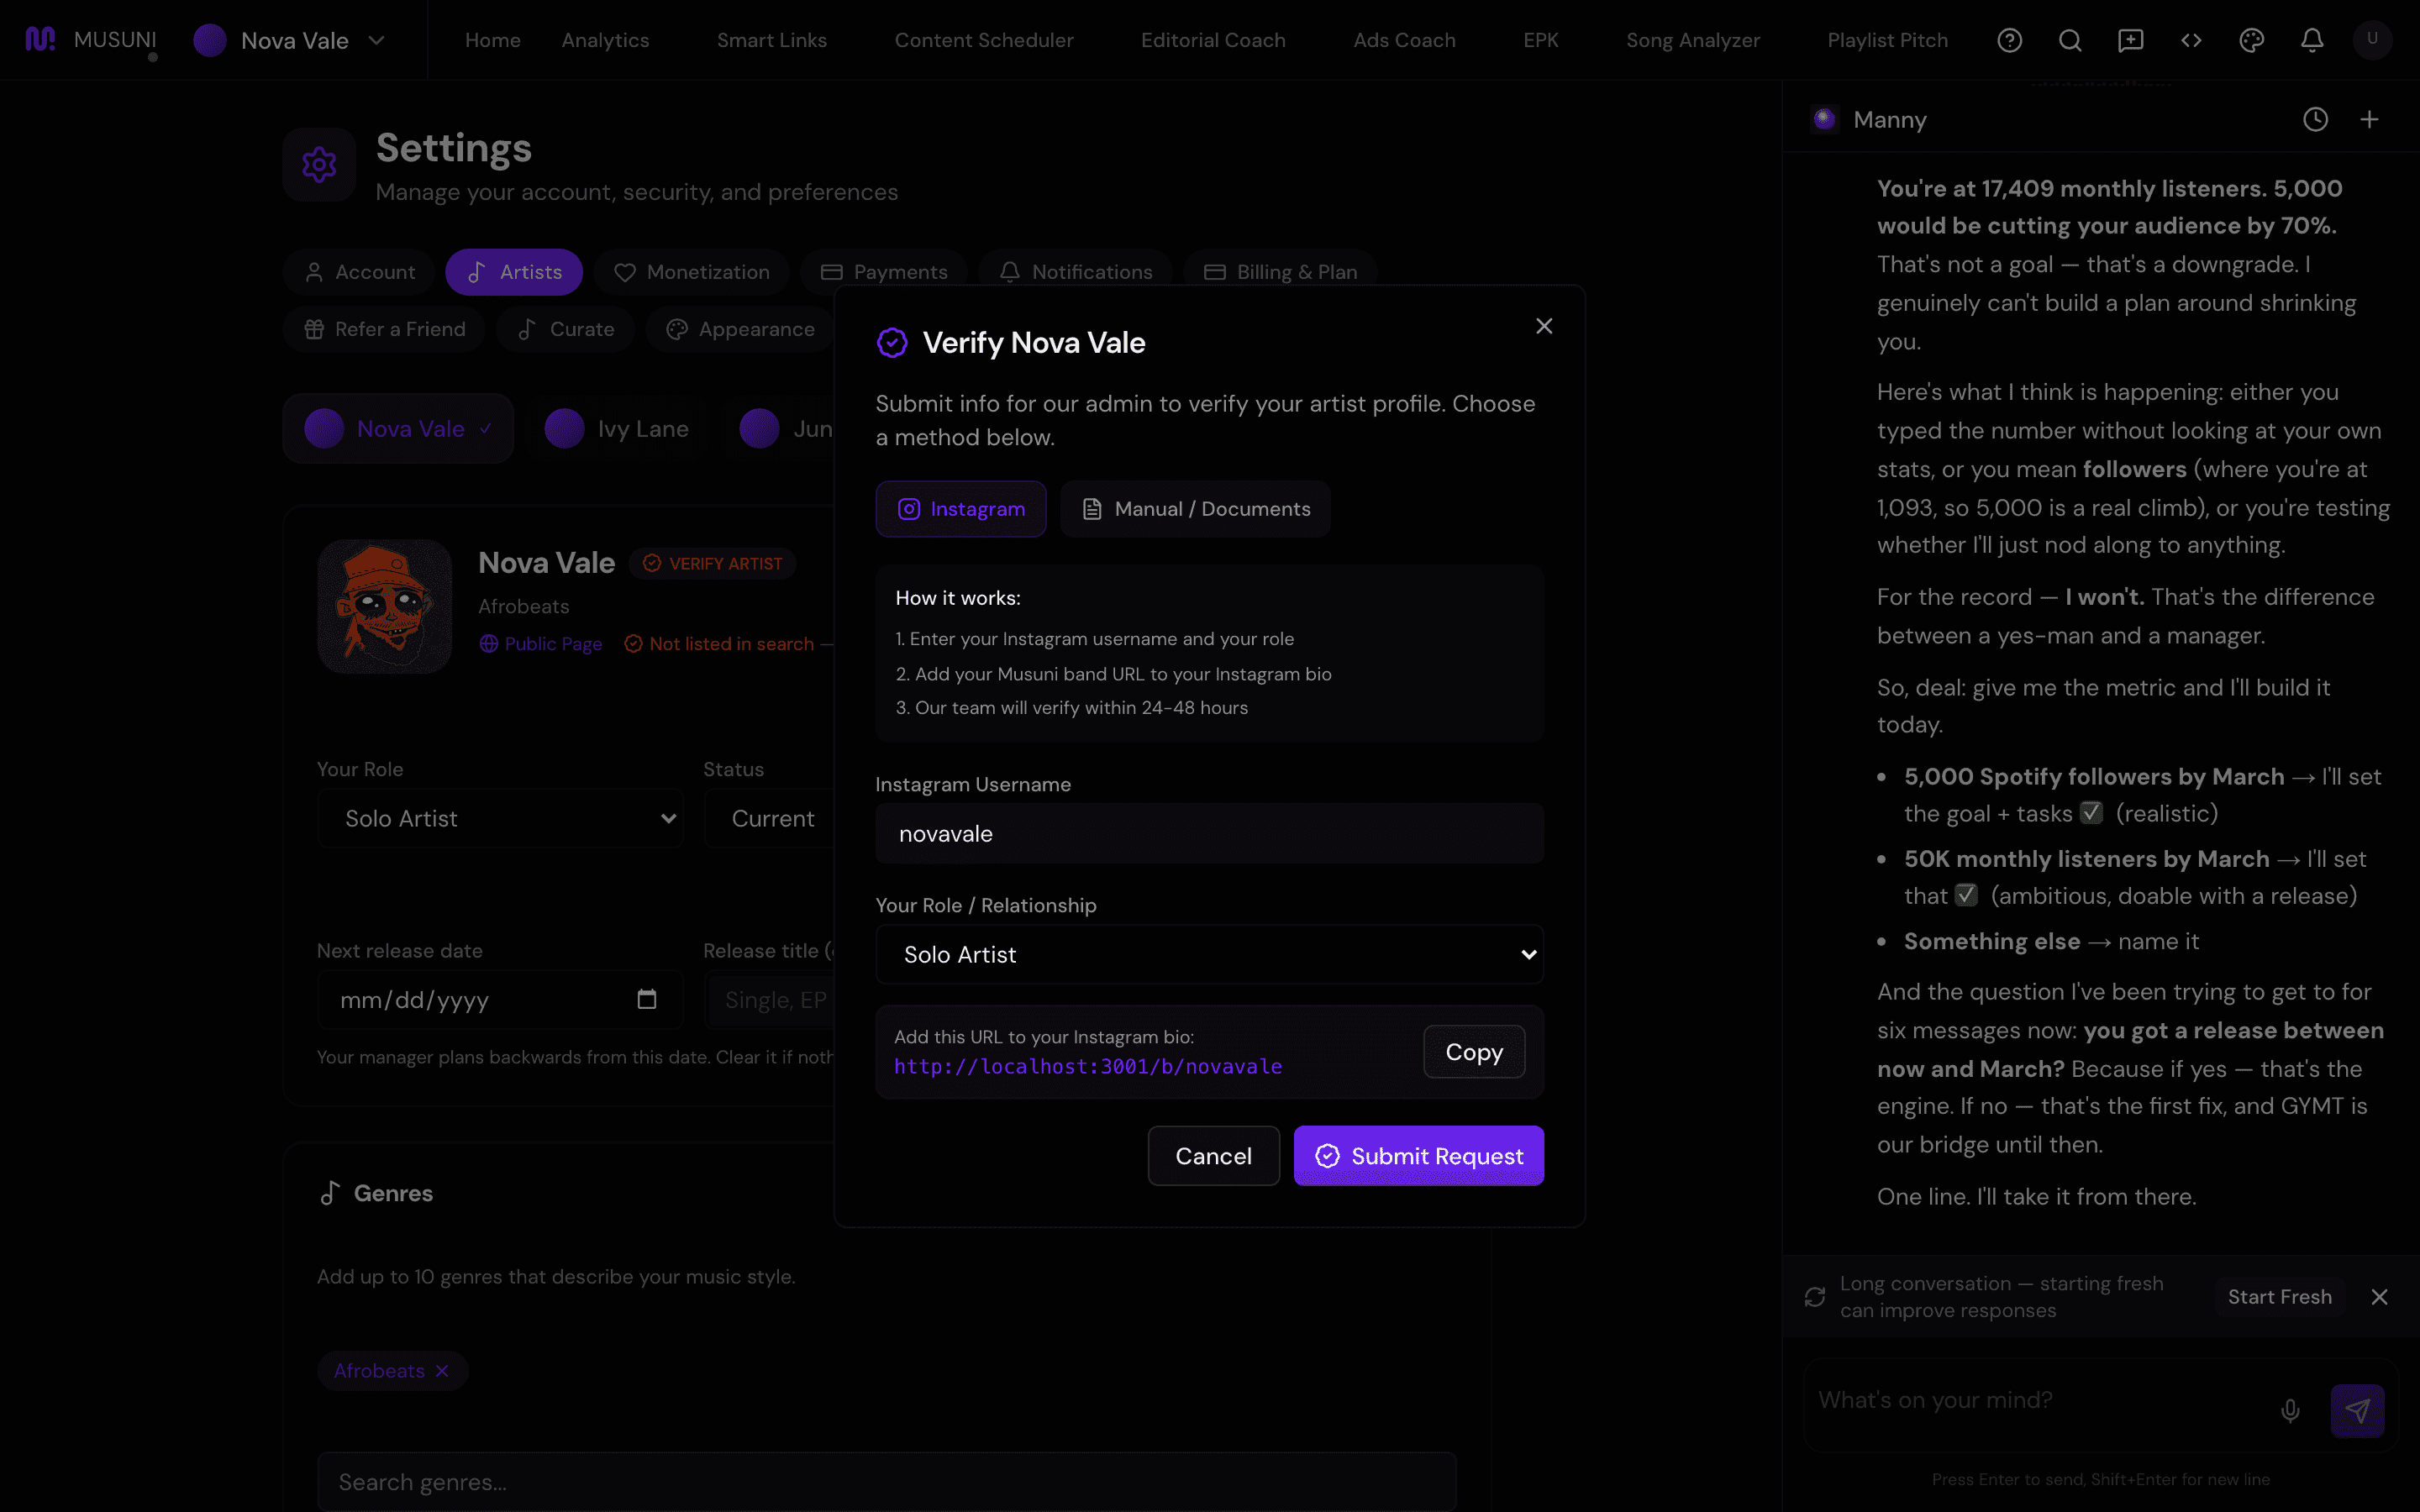Viewport: 2420px width, 1512px height.
Task: Open the Curate tab
Action: (x=566, y=329)
